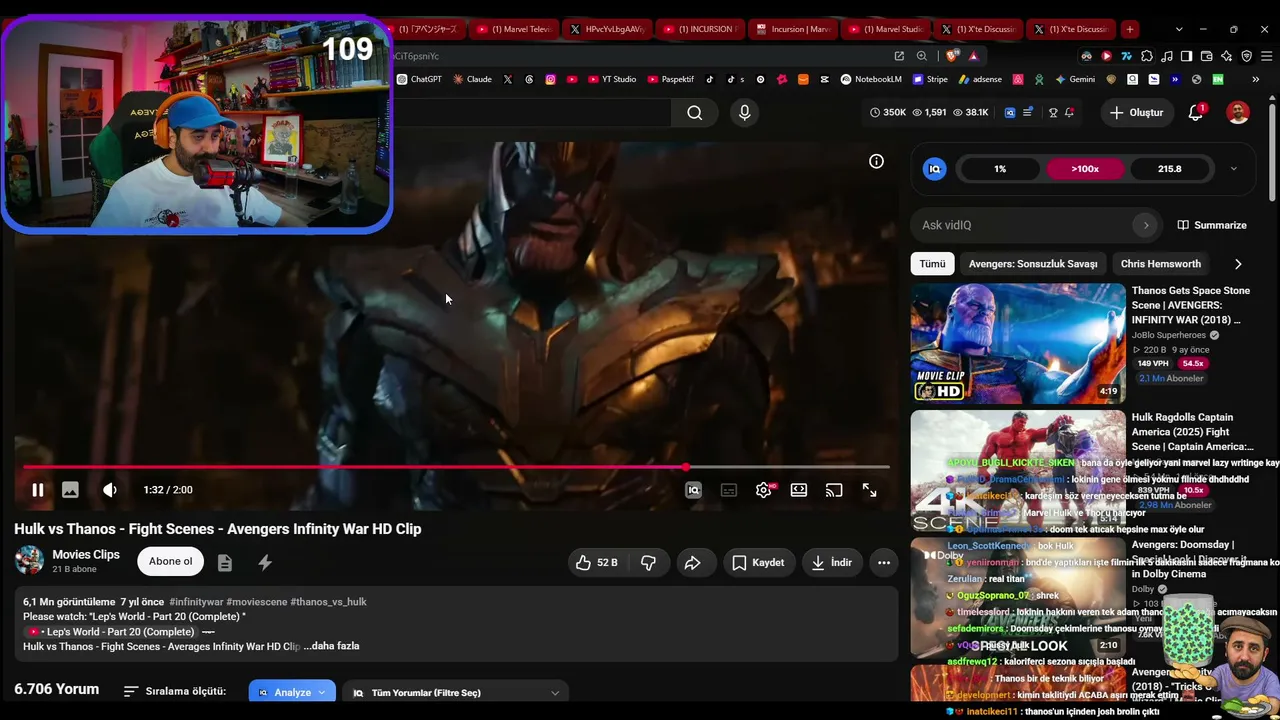
Task: Select Chris Hemsworth filter chip
Action: [1161, 264]
